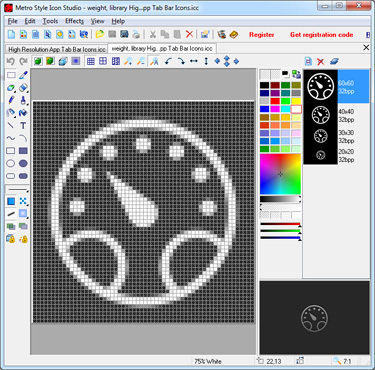The width and height of the screenshot is (375, 370).
Task: Select the straight Line tool
Action: pyautogui.click(x=11, y=126)
